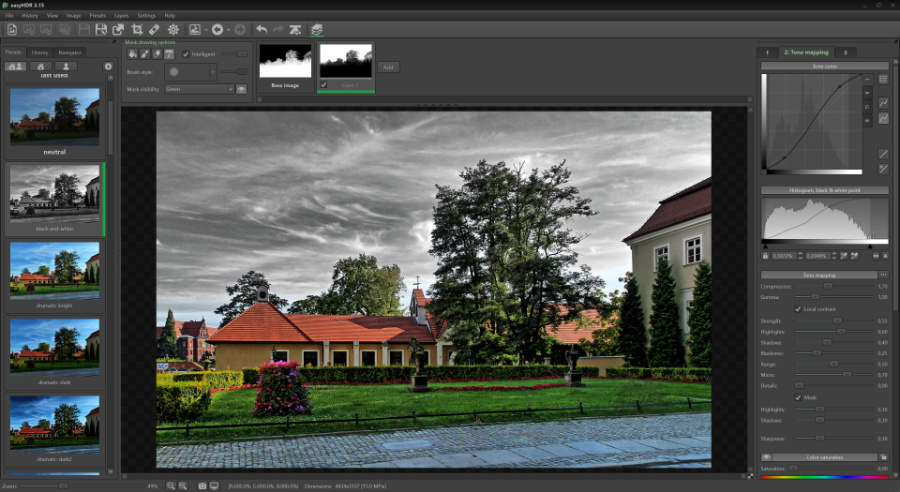
Task: Open the Mask visibility Green dropdown
Action: coord(199,89)
